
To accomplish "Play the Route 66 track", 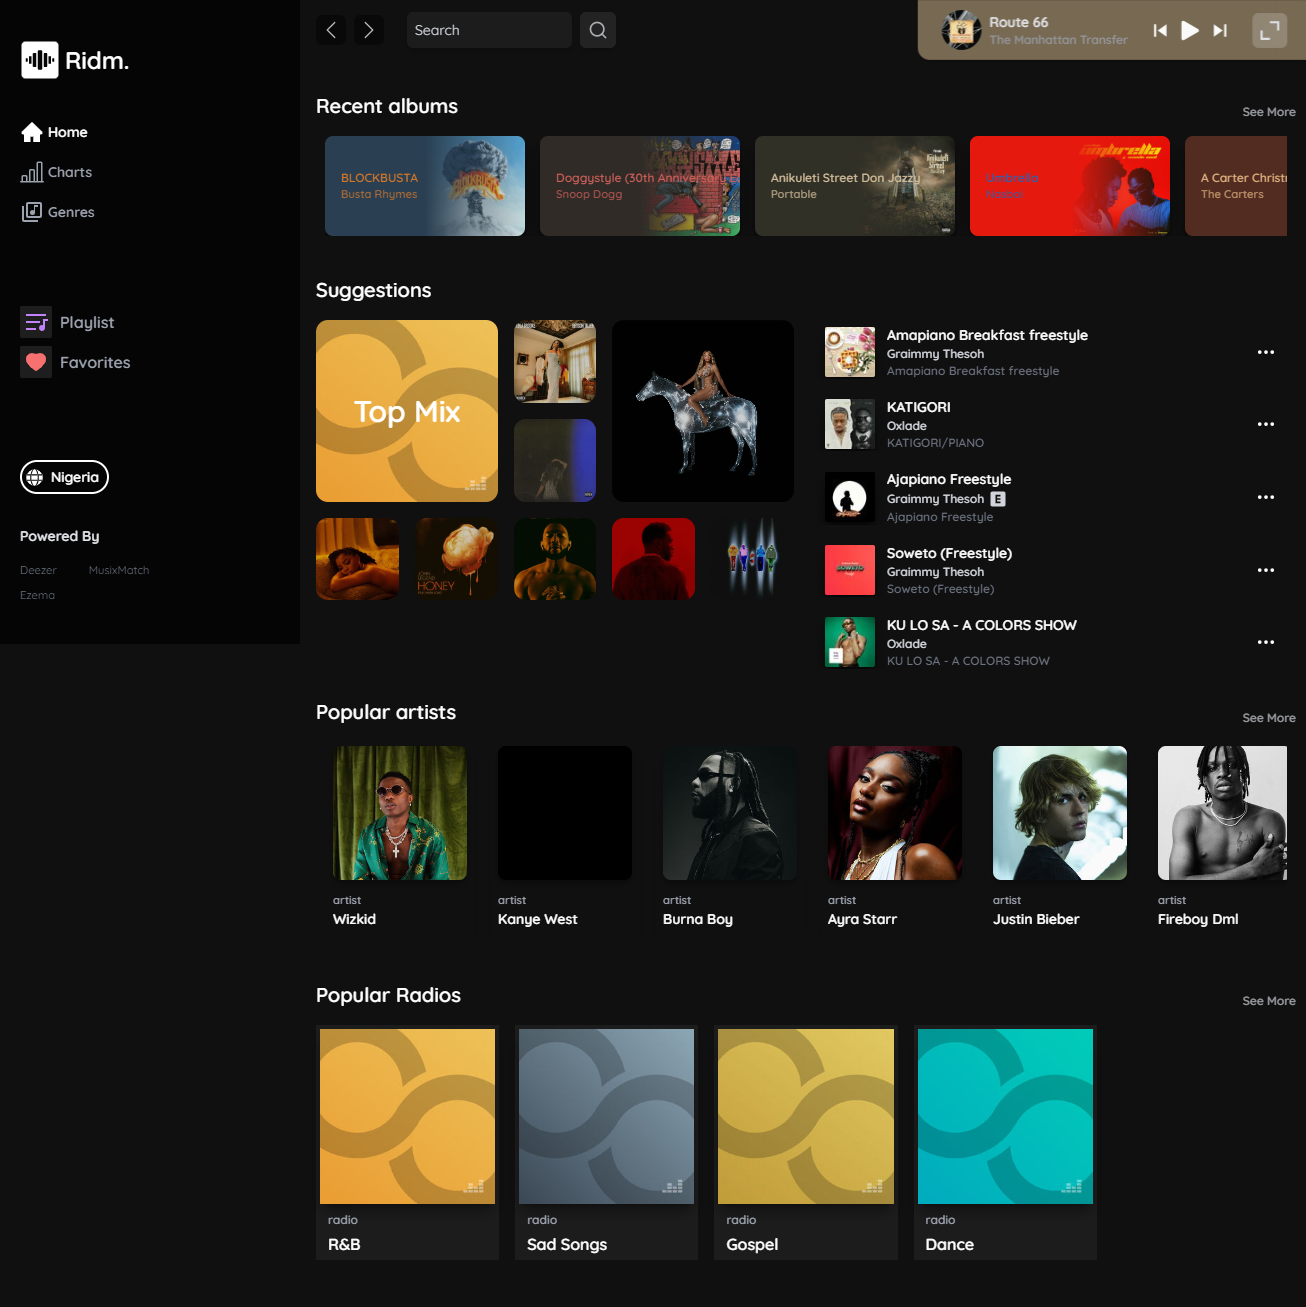I will coord(1190,30).
